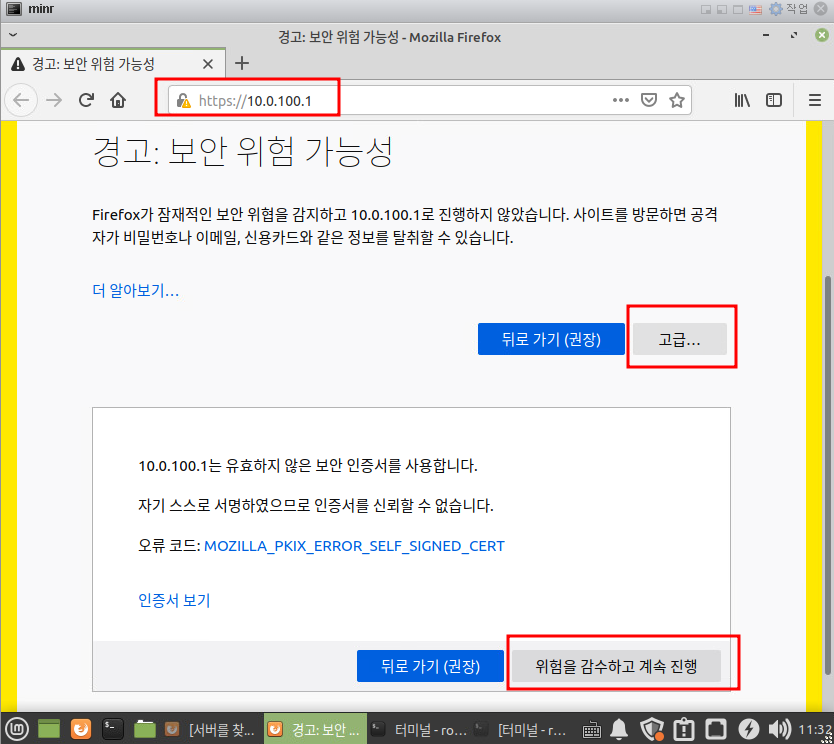Image resolution: width=834 pixels, height=744 pixels.
Task: Open the power manager lightning icon
Action: click(x=749, y=729)
